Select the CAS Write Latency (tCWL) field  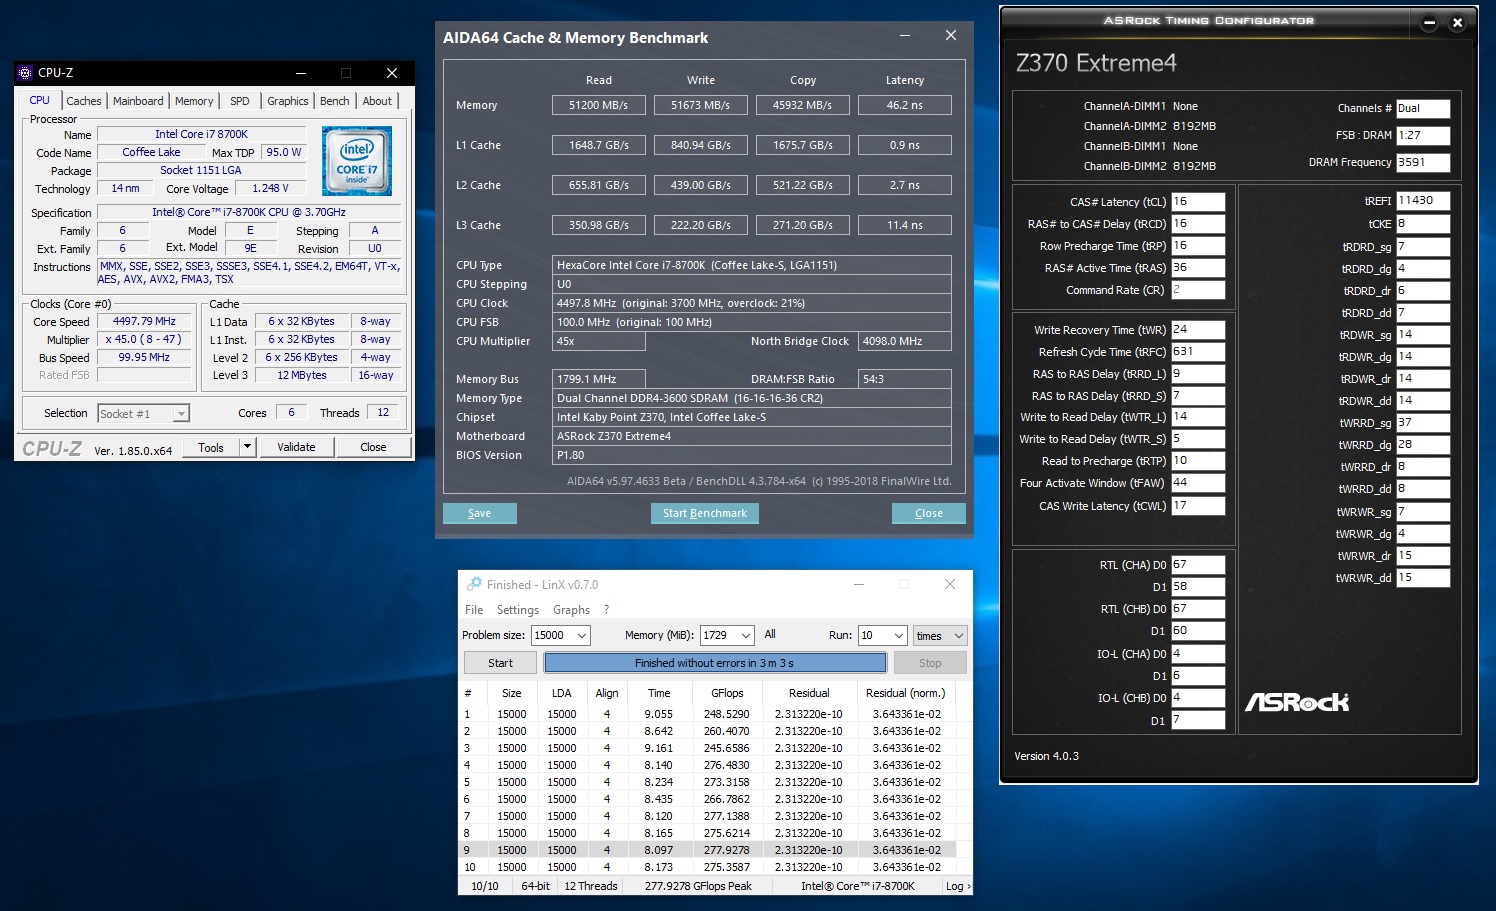coord(1198,506)
